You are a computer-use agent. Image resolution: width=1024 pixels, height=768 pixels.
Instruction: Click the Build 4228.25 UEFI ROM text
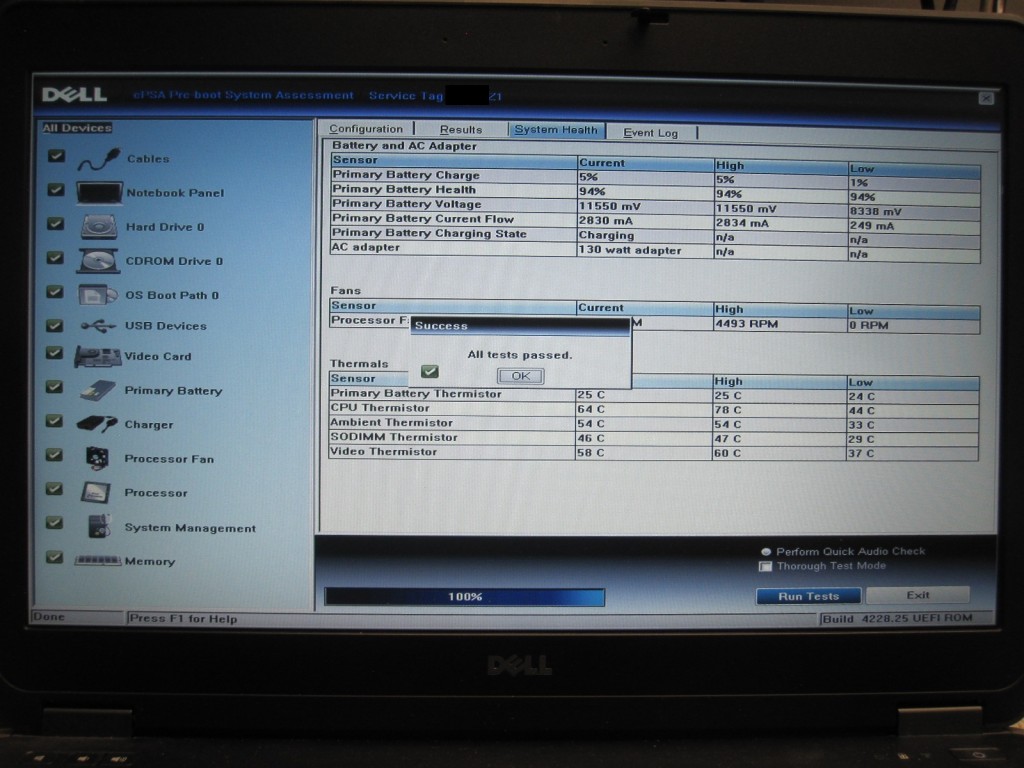[x=897, y=618]
